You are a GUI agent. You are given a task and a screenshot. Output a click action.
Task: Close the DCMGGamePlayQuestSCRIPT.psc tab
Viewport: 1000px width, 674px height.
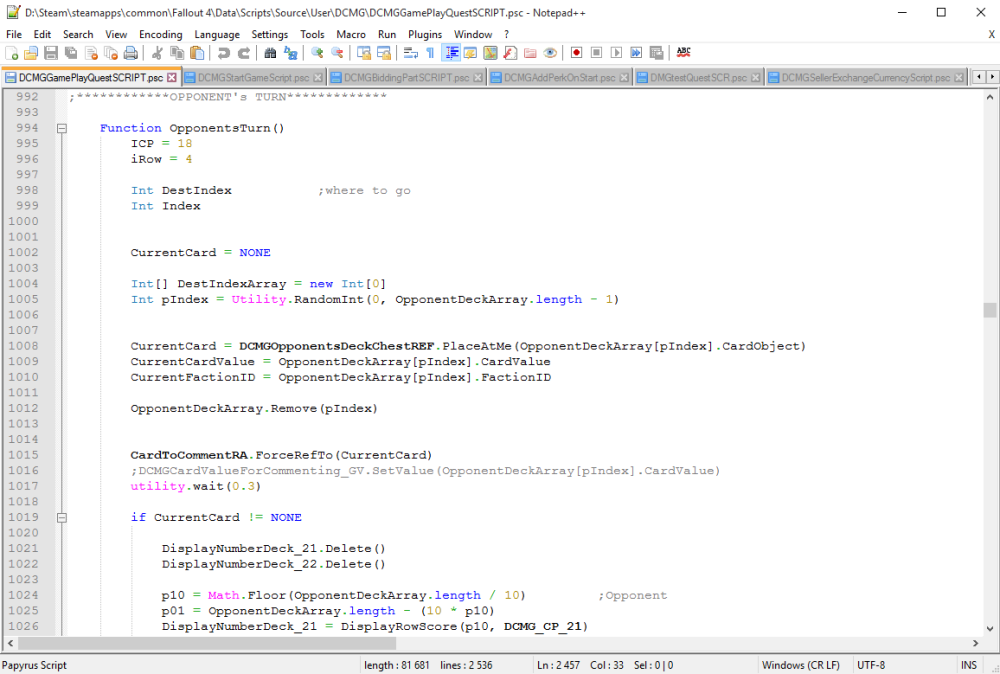point(172,78)
